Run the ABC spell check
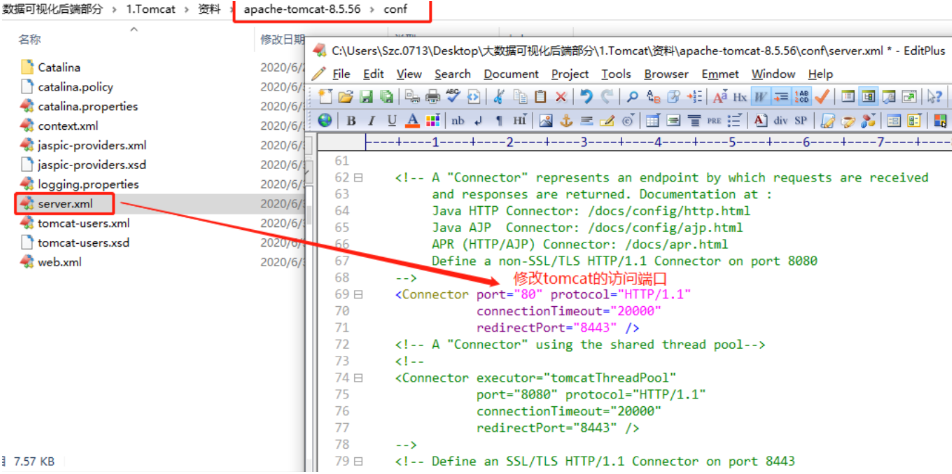The height and width of the screenshot is (474, 952). pyautogui.click(x=454, y=96)
